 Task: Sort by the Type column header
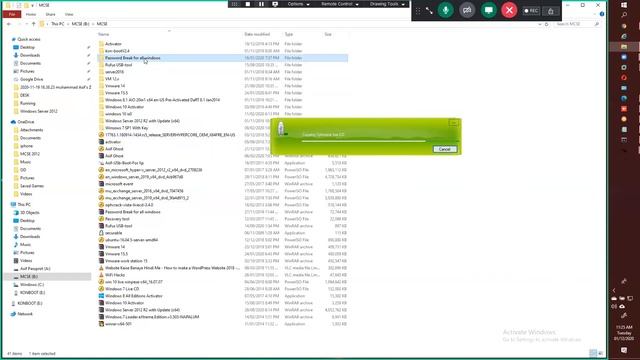click(289, 34)
